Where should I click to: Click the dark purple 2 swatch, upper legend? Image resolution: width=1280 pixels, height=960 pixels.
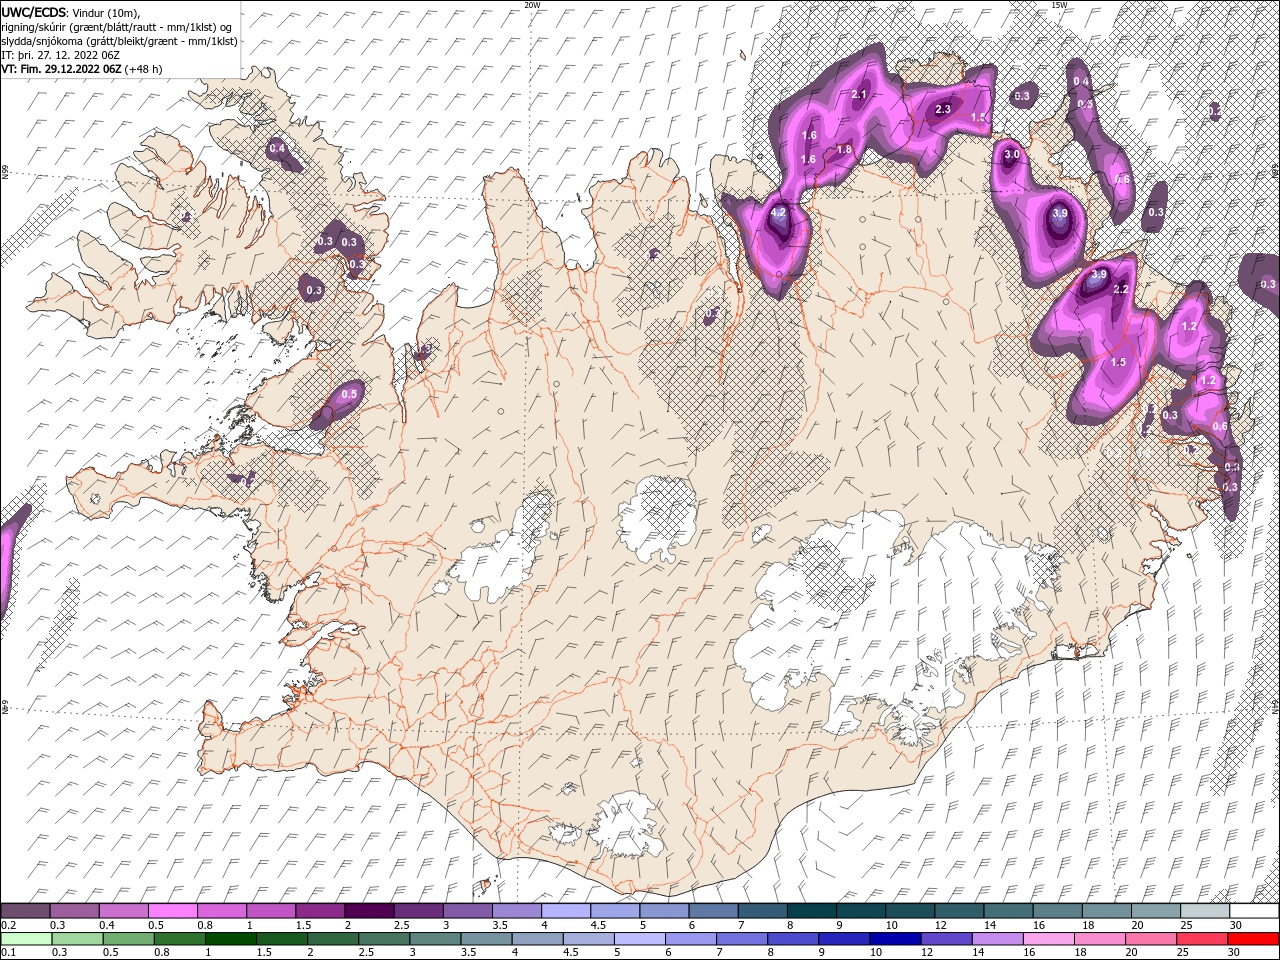coord(369,910)
